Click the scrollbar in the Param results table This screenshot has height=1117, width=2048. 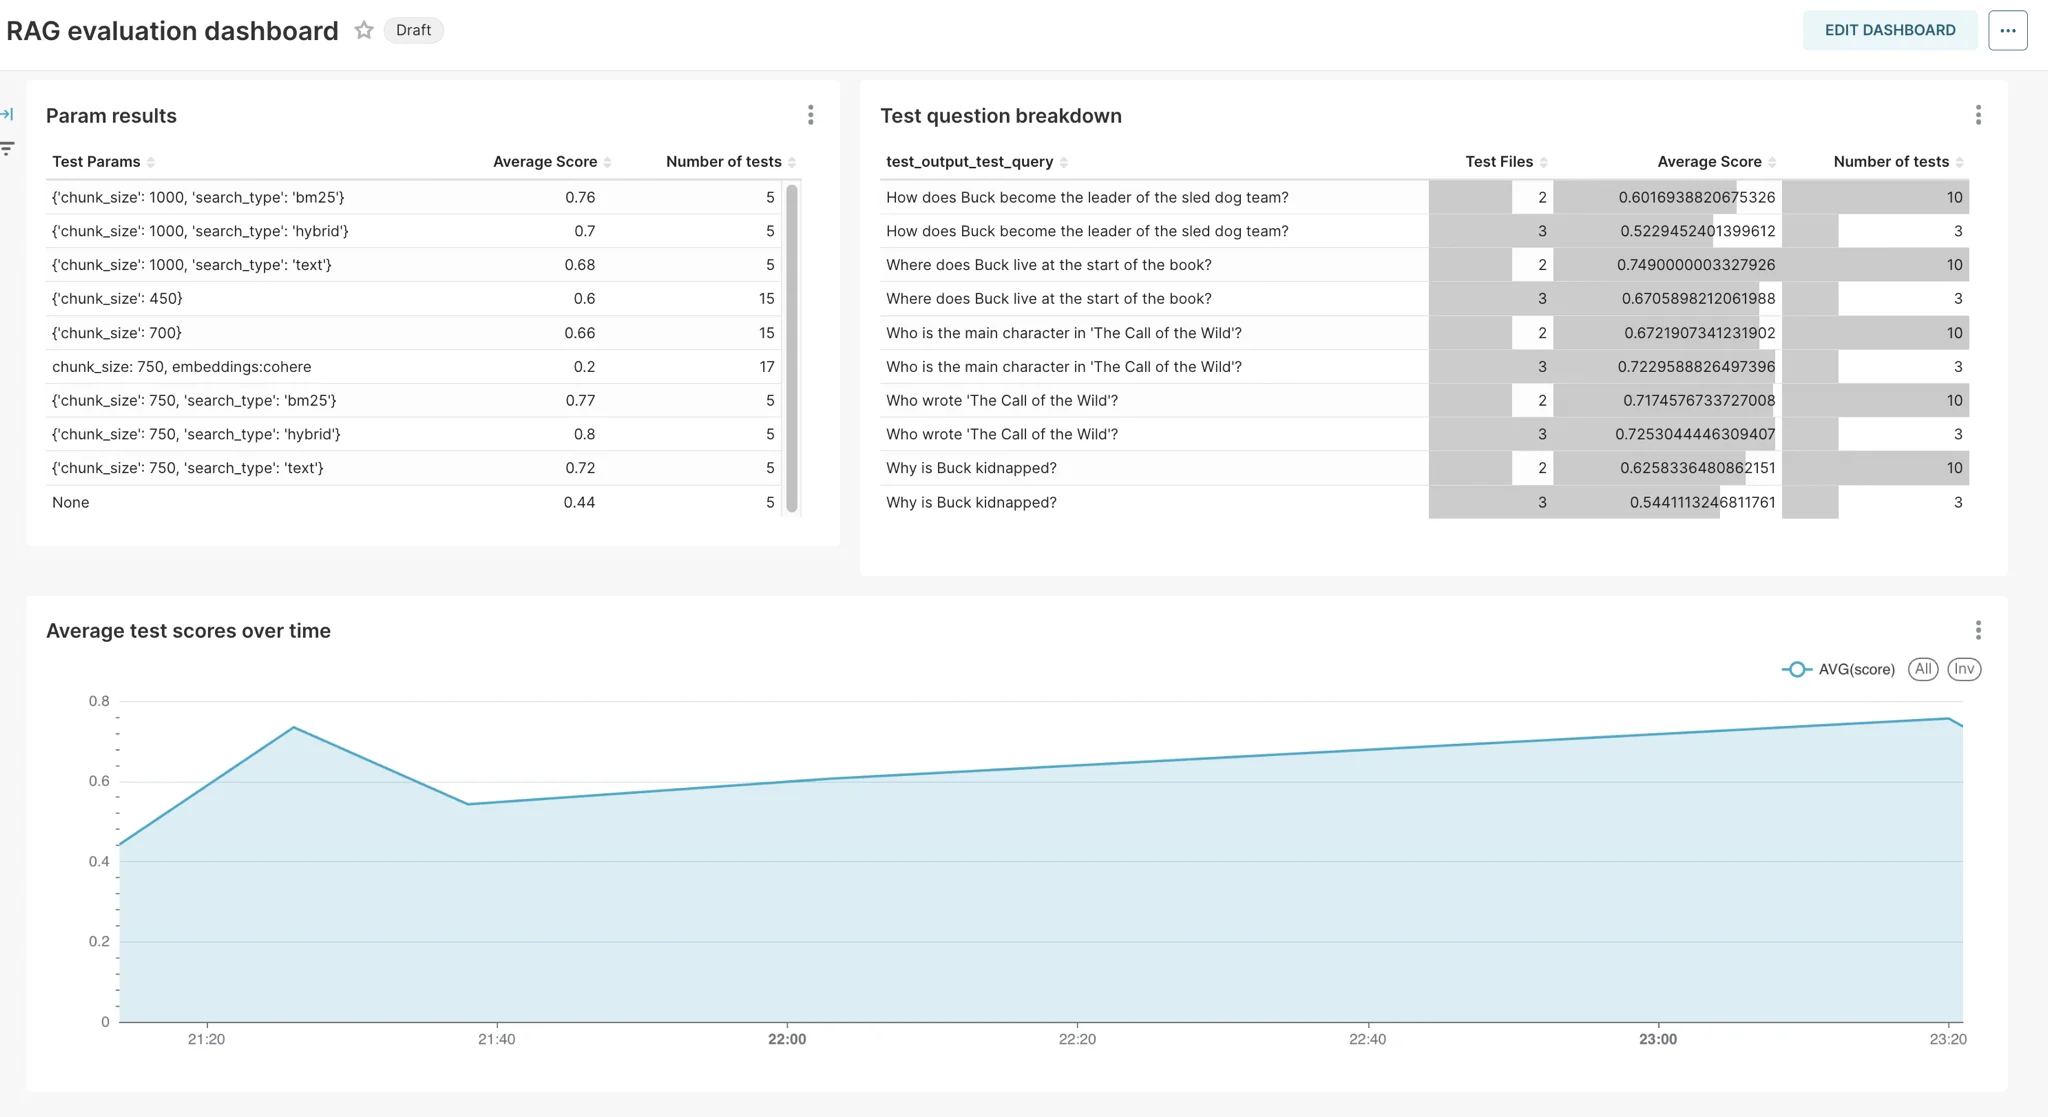click(793, 350)
